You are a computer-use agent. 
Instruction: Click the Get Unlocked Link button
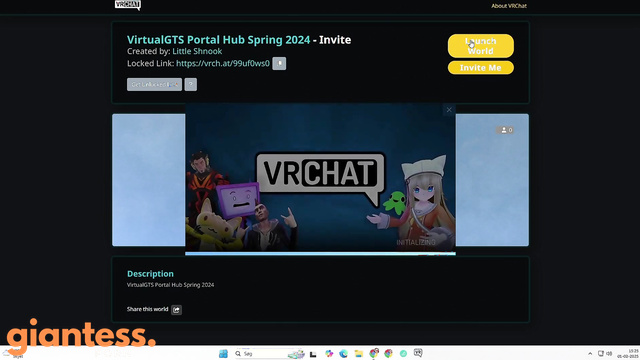pos(154,84)
